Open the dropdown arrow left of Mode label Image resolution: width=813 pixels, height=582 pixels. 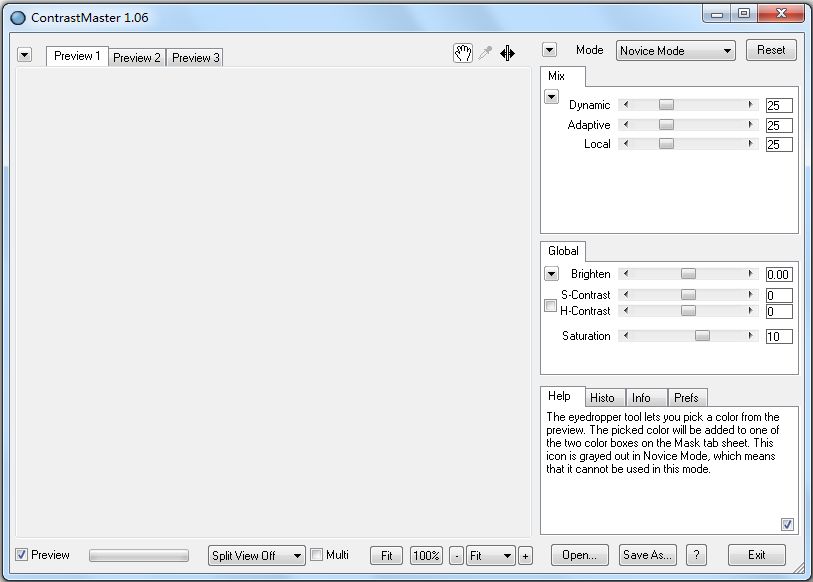[550, 50]
